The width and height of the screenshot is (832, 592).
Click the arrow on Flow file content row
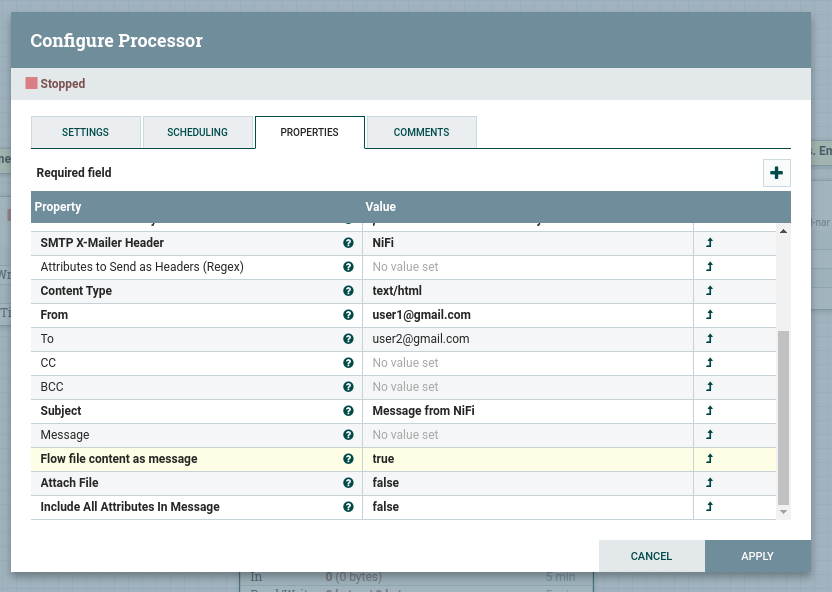tap(708, 459)
